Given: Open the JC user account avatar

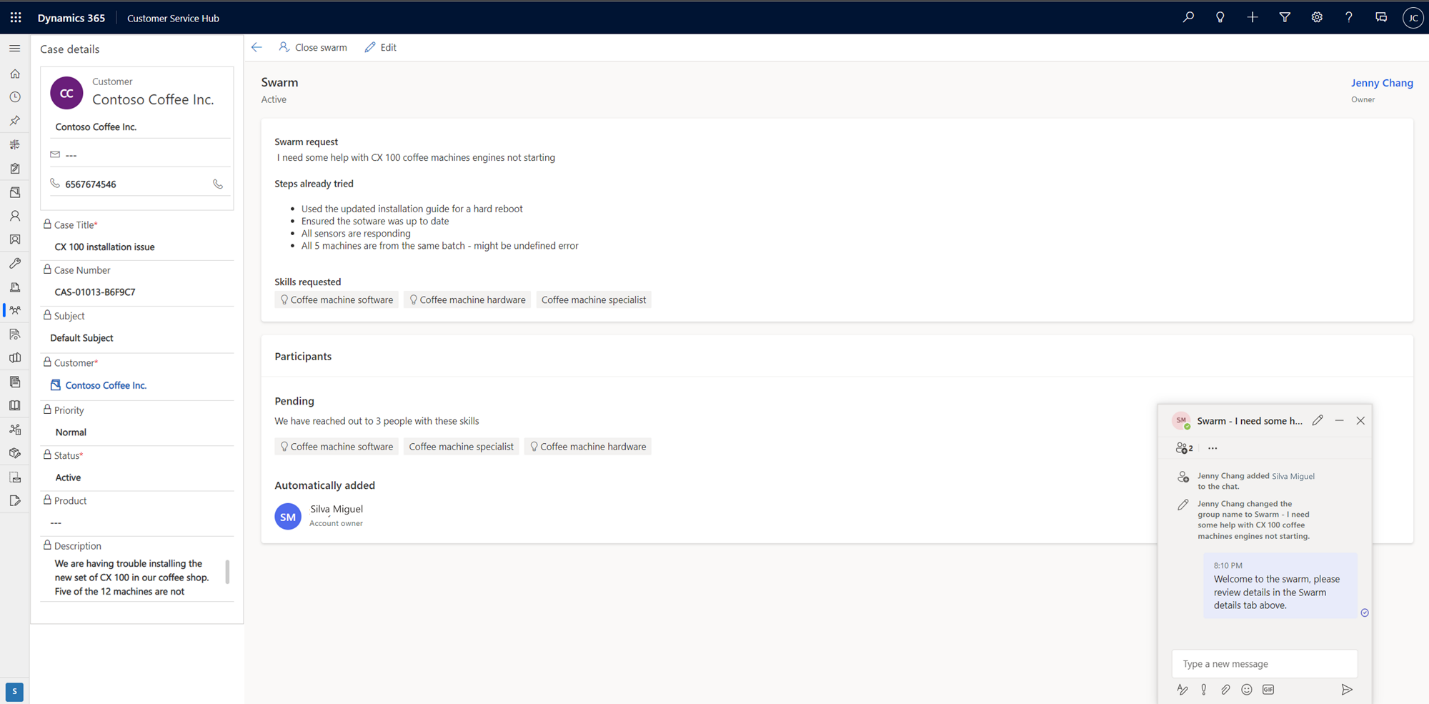Looking at the screenshot, I should coord(1412,18).
